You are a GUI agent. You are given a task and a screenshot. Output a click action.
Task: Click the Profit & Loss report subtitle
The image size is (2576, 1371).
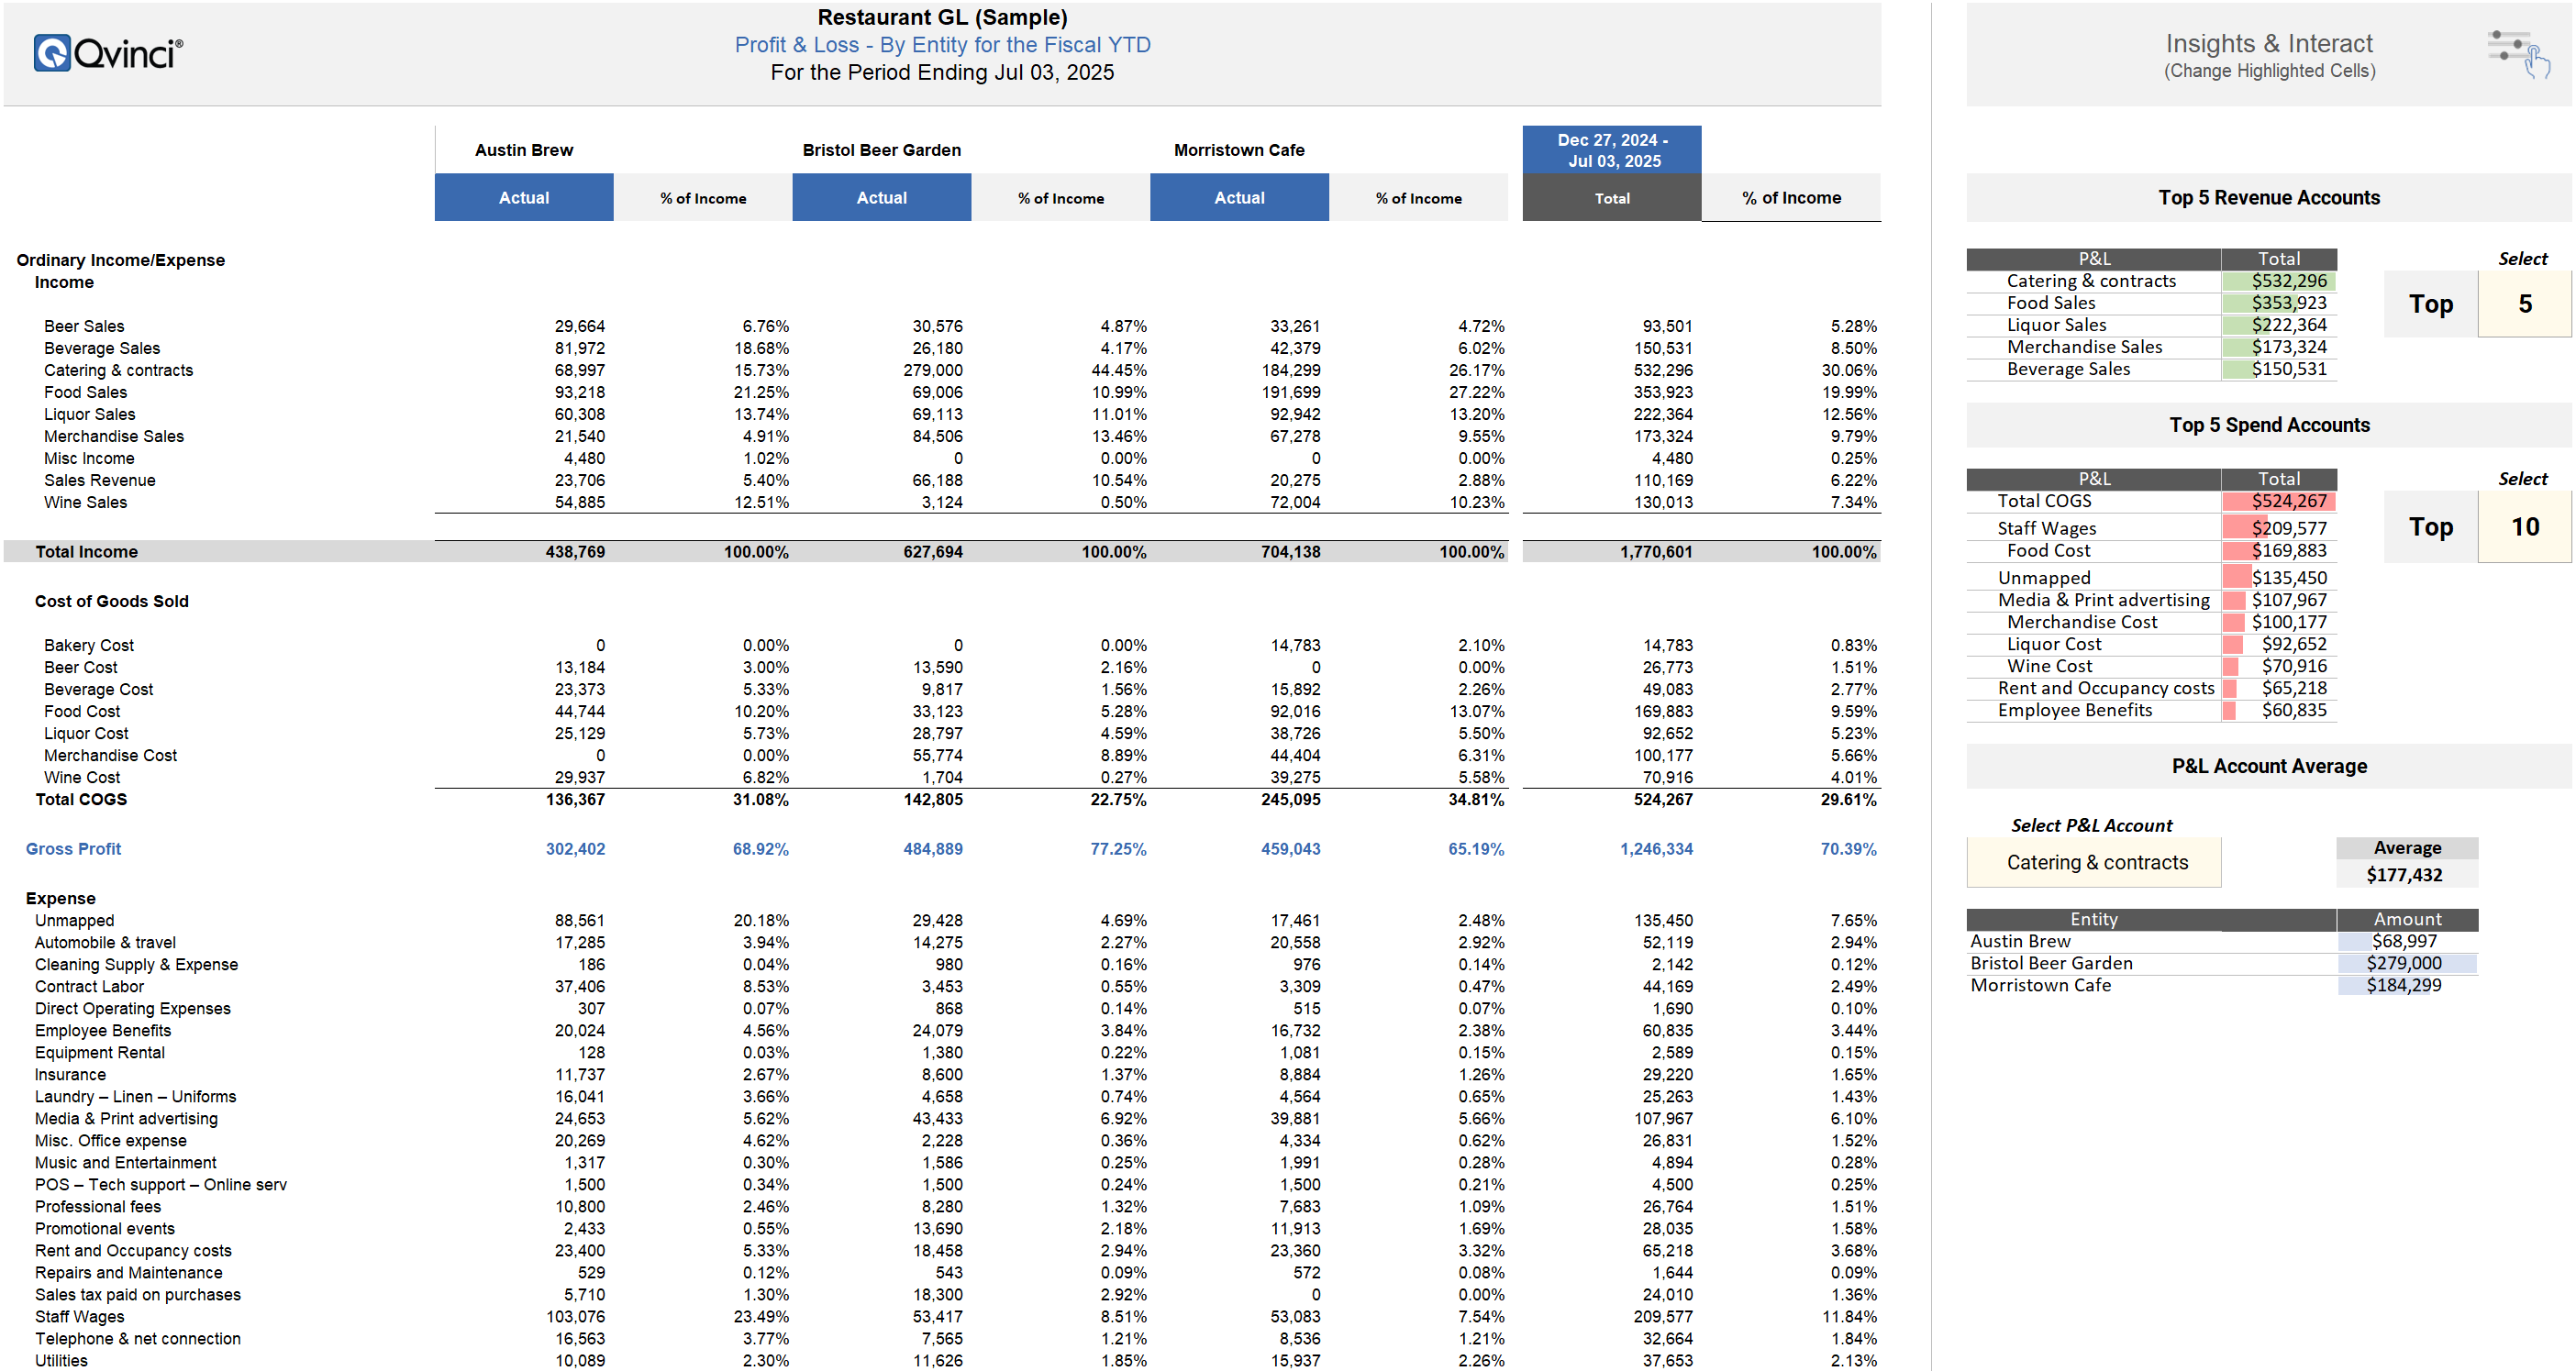pyautogui.click(x=942, y=45)
